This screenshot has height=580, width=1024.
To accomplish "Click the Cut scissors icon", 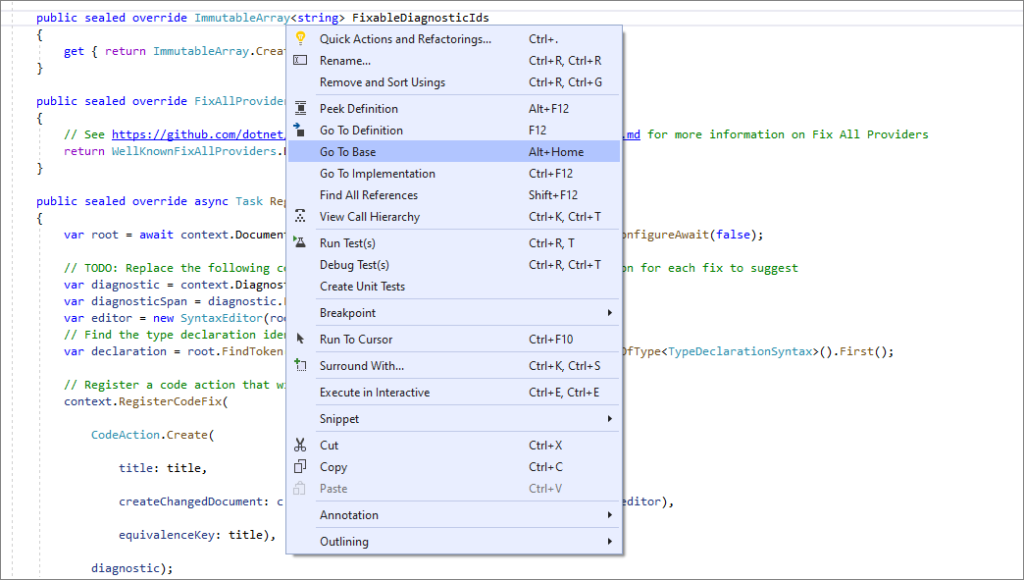I will click(x=300, y=445).
